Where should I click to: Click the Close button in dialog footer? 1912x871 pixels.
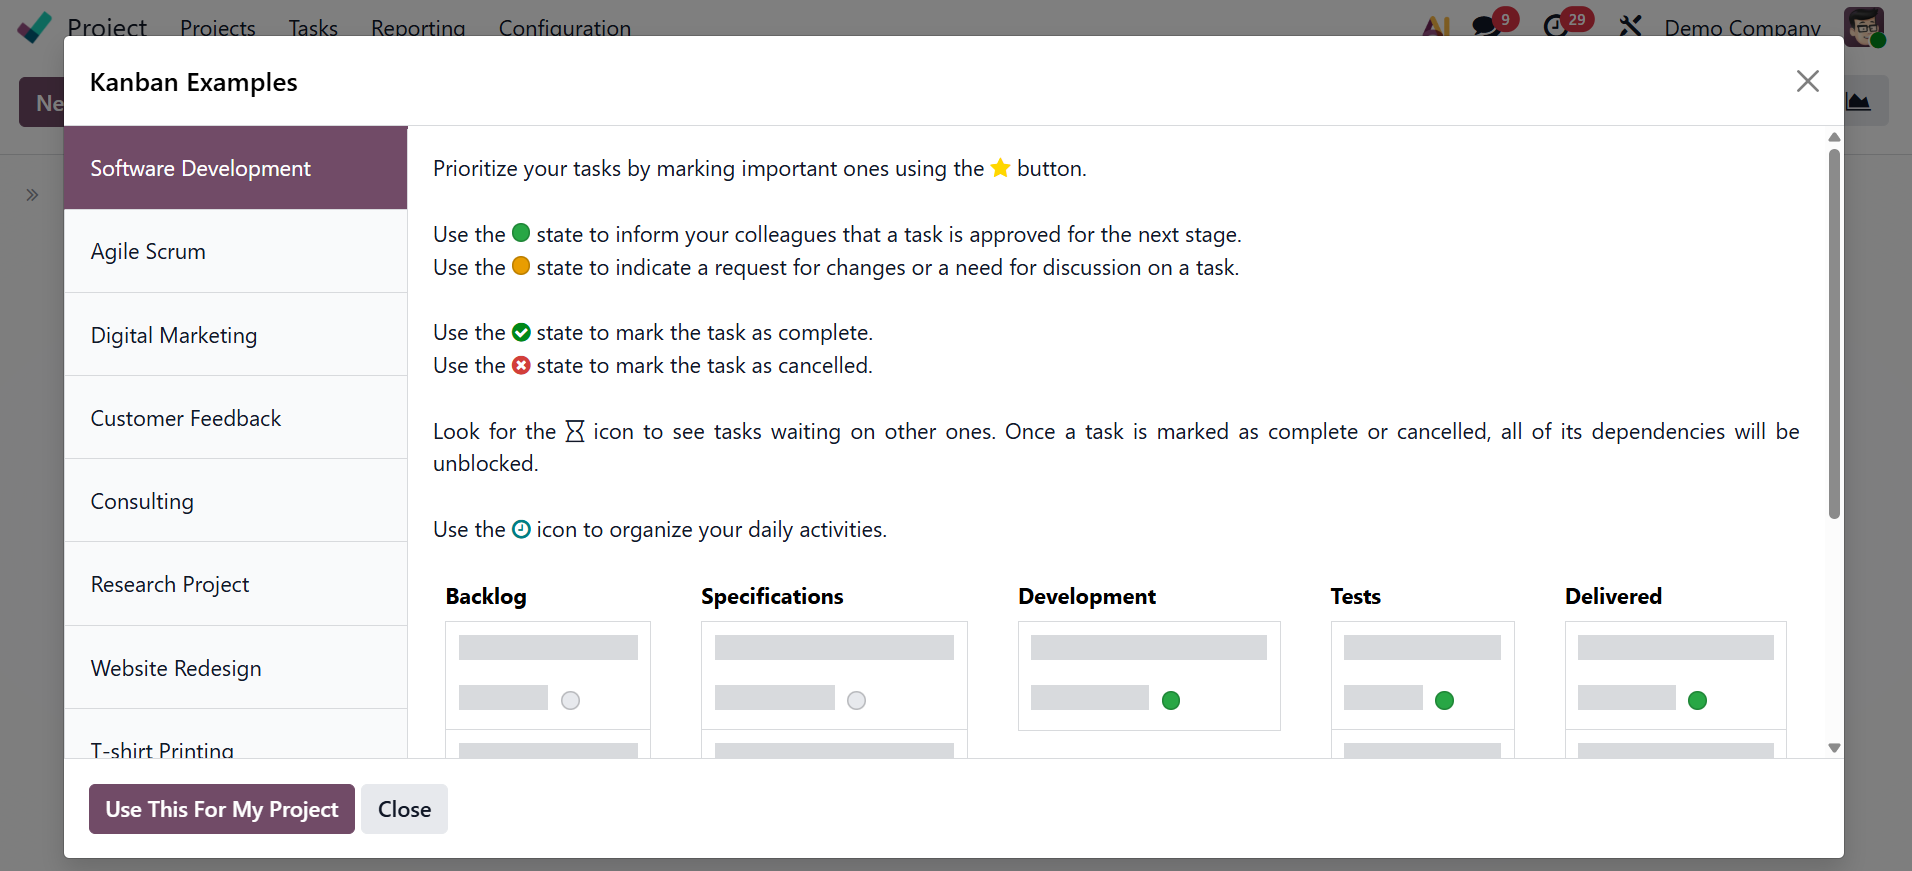point(404,809)
